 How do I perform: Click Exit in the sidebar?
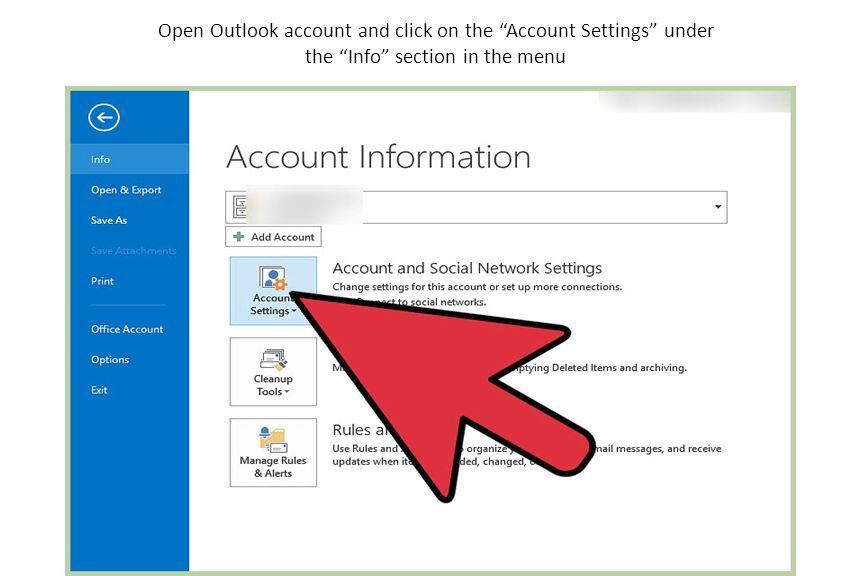coord(99,390)
